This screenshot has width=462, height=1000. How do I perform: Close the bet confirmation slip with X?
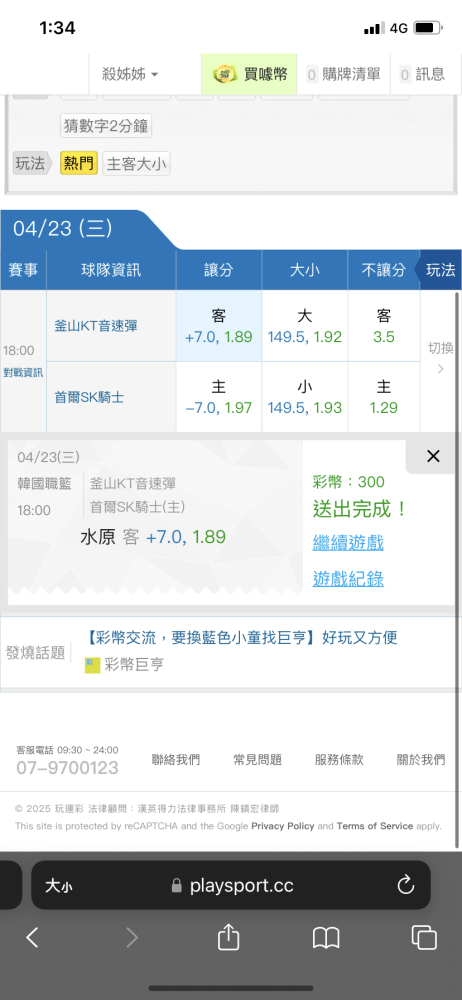point(433,456)
